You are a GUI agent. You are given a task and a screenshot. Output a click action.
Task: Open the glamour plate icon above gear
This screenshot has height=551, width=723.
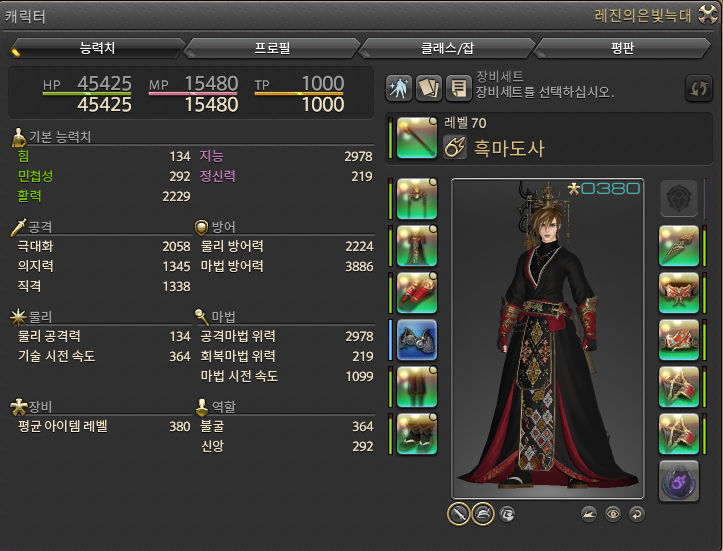point(429,88)
